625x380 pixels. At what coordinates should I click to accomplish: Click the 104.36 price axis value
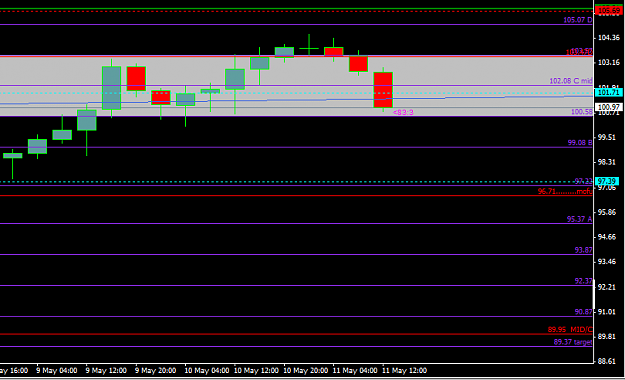609,38
